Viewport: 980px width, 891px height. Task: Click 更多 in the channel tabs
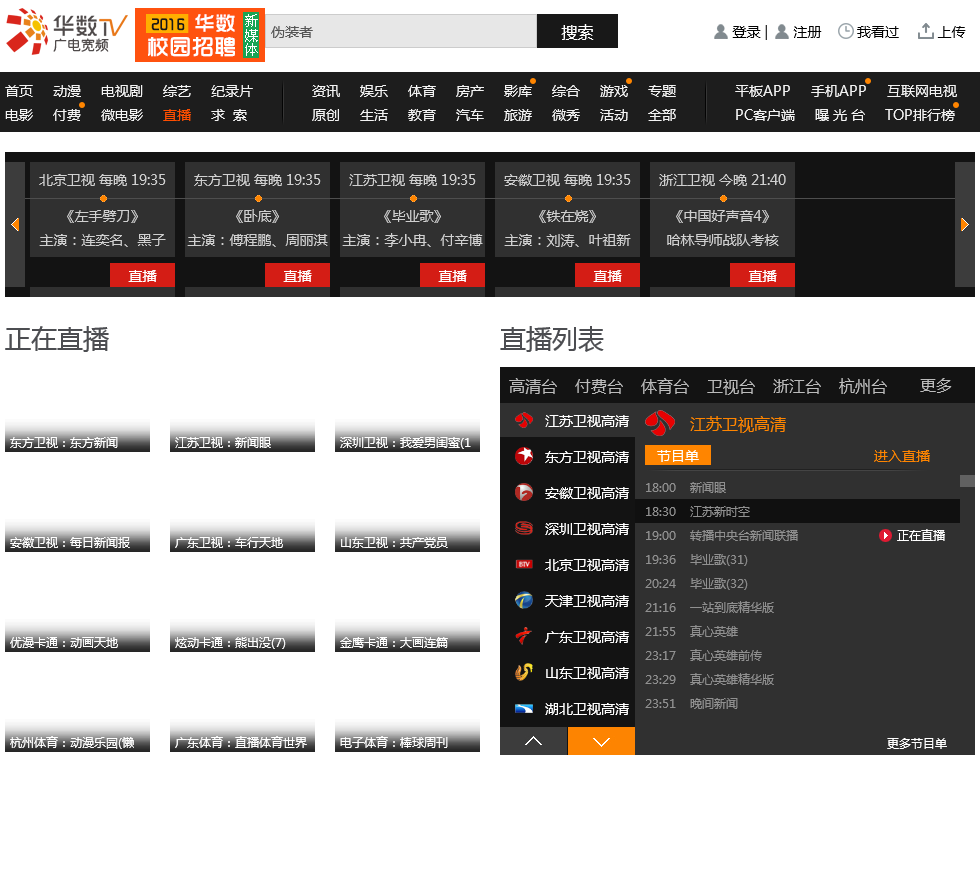(x=936, y=386)
